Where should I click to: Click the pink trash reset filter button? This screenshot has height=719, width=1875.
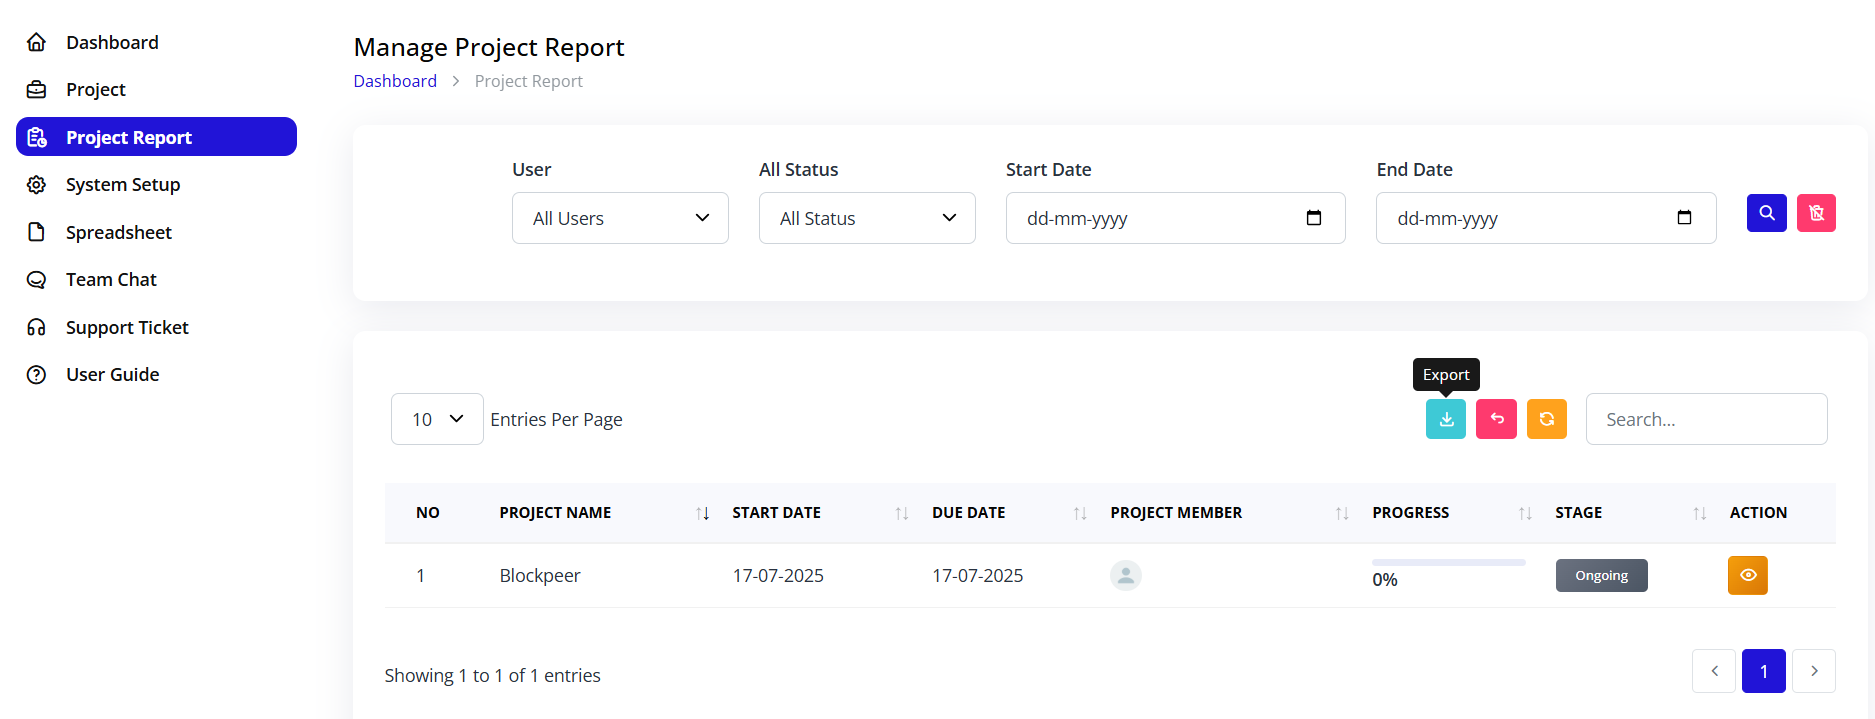point(1817,213)
